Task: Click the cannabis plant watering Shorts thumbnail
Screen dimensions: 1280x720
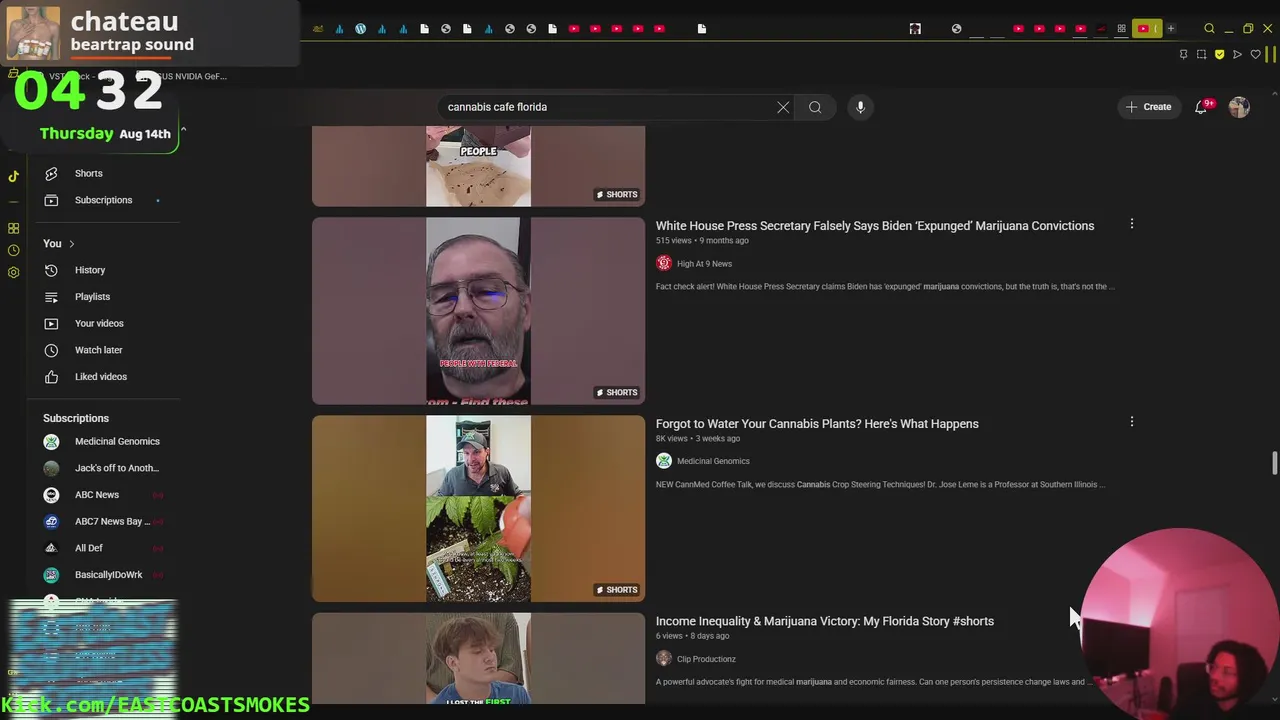Action: tap(478, 509)
